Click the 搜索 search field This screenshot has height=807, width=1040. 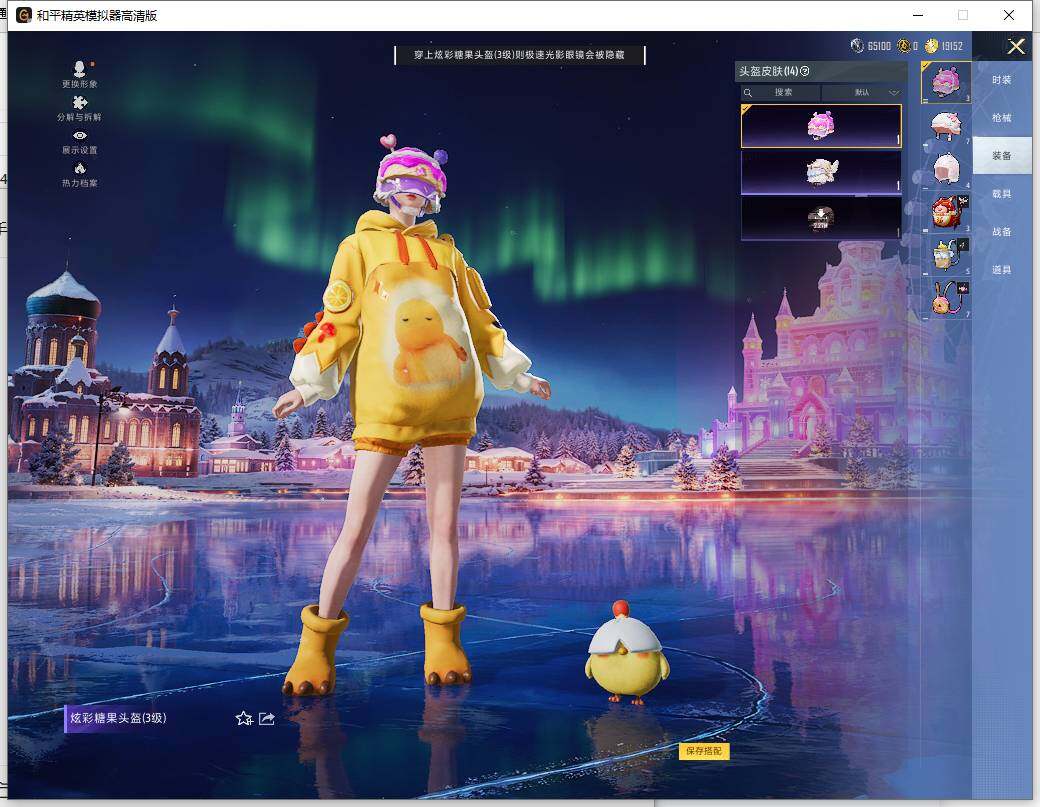781,92
